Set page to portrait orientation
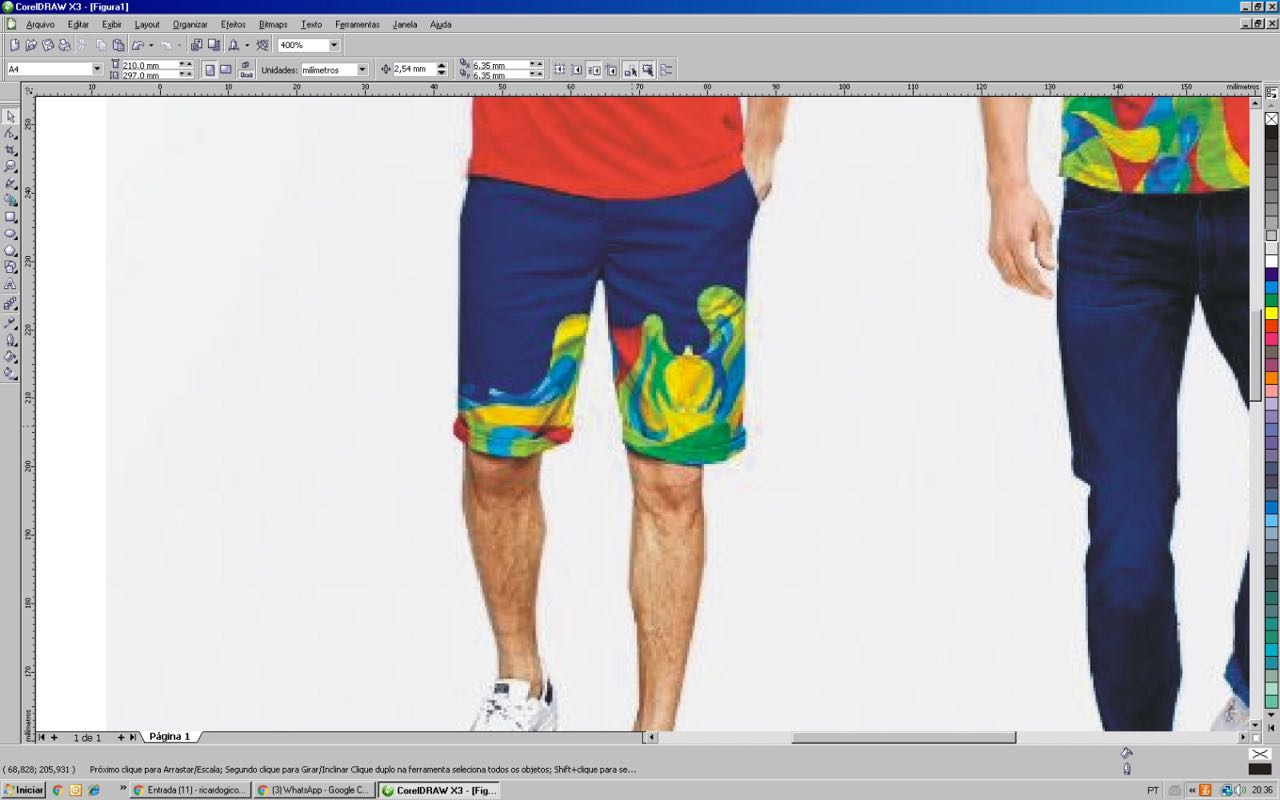The width and height of the screenshot is (1280, 800). click(x=210, y=70)
